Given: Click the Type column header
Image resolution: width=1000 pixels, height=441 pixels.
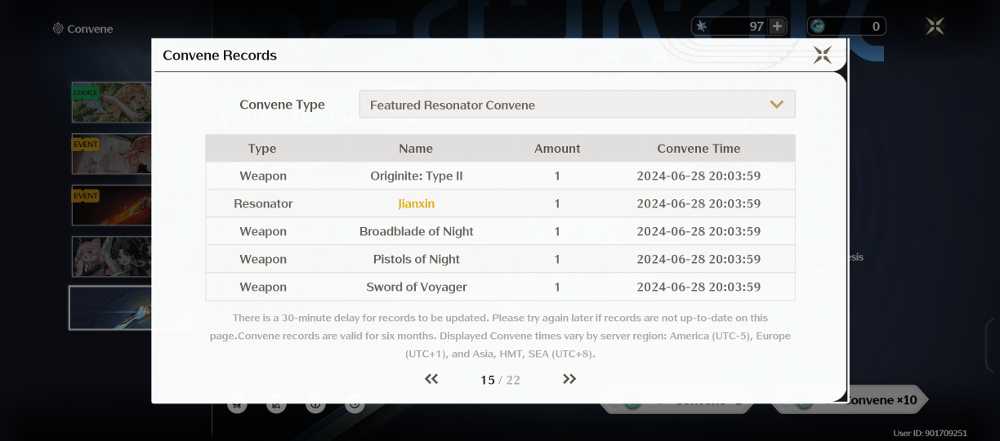Looking at the screenshot, I should click(262, 149).
